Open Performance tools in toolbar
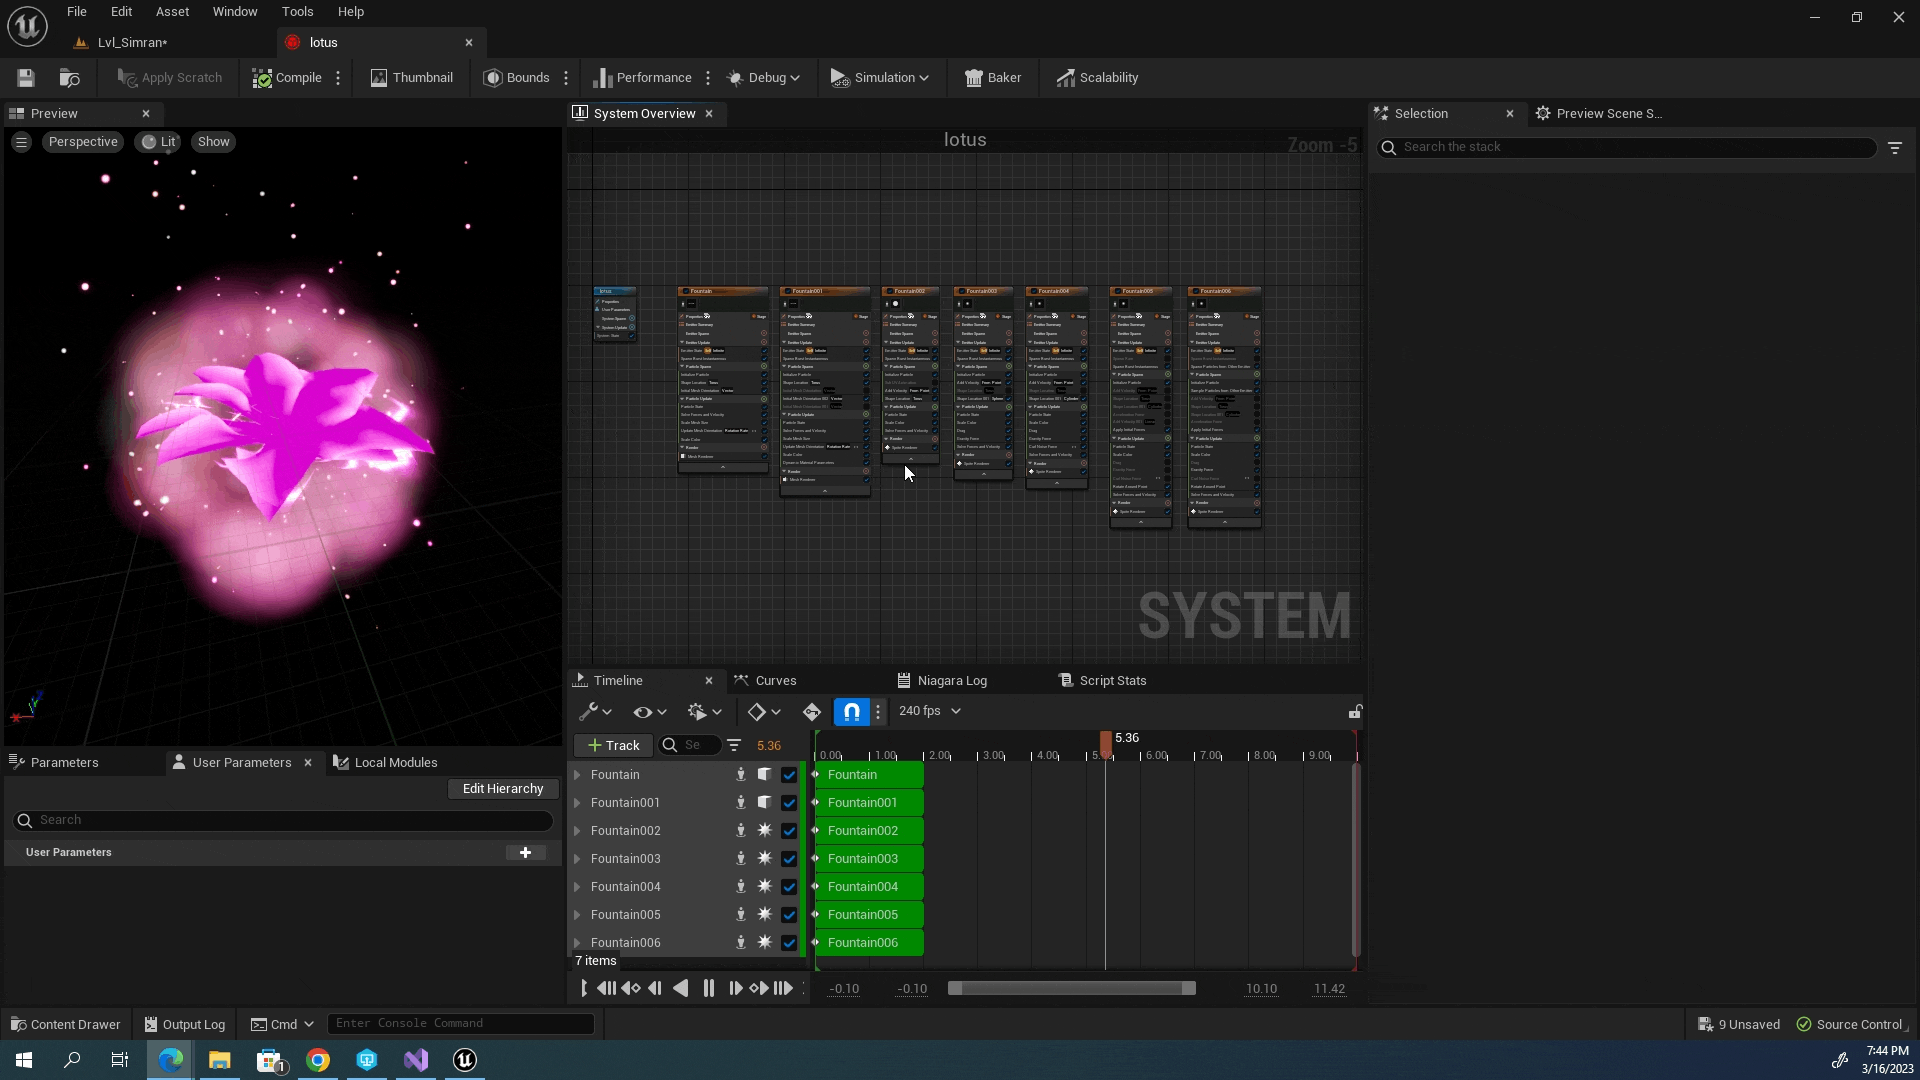This screenshot has height=1080, width=1920. pos(642,78)
